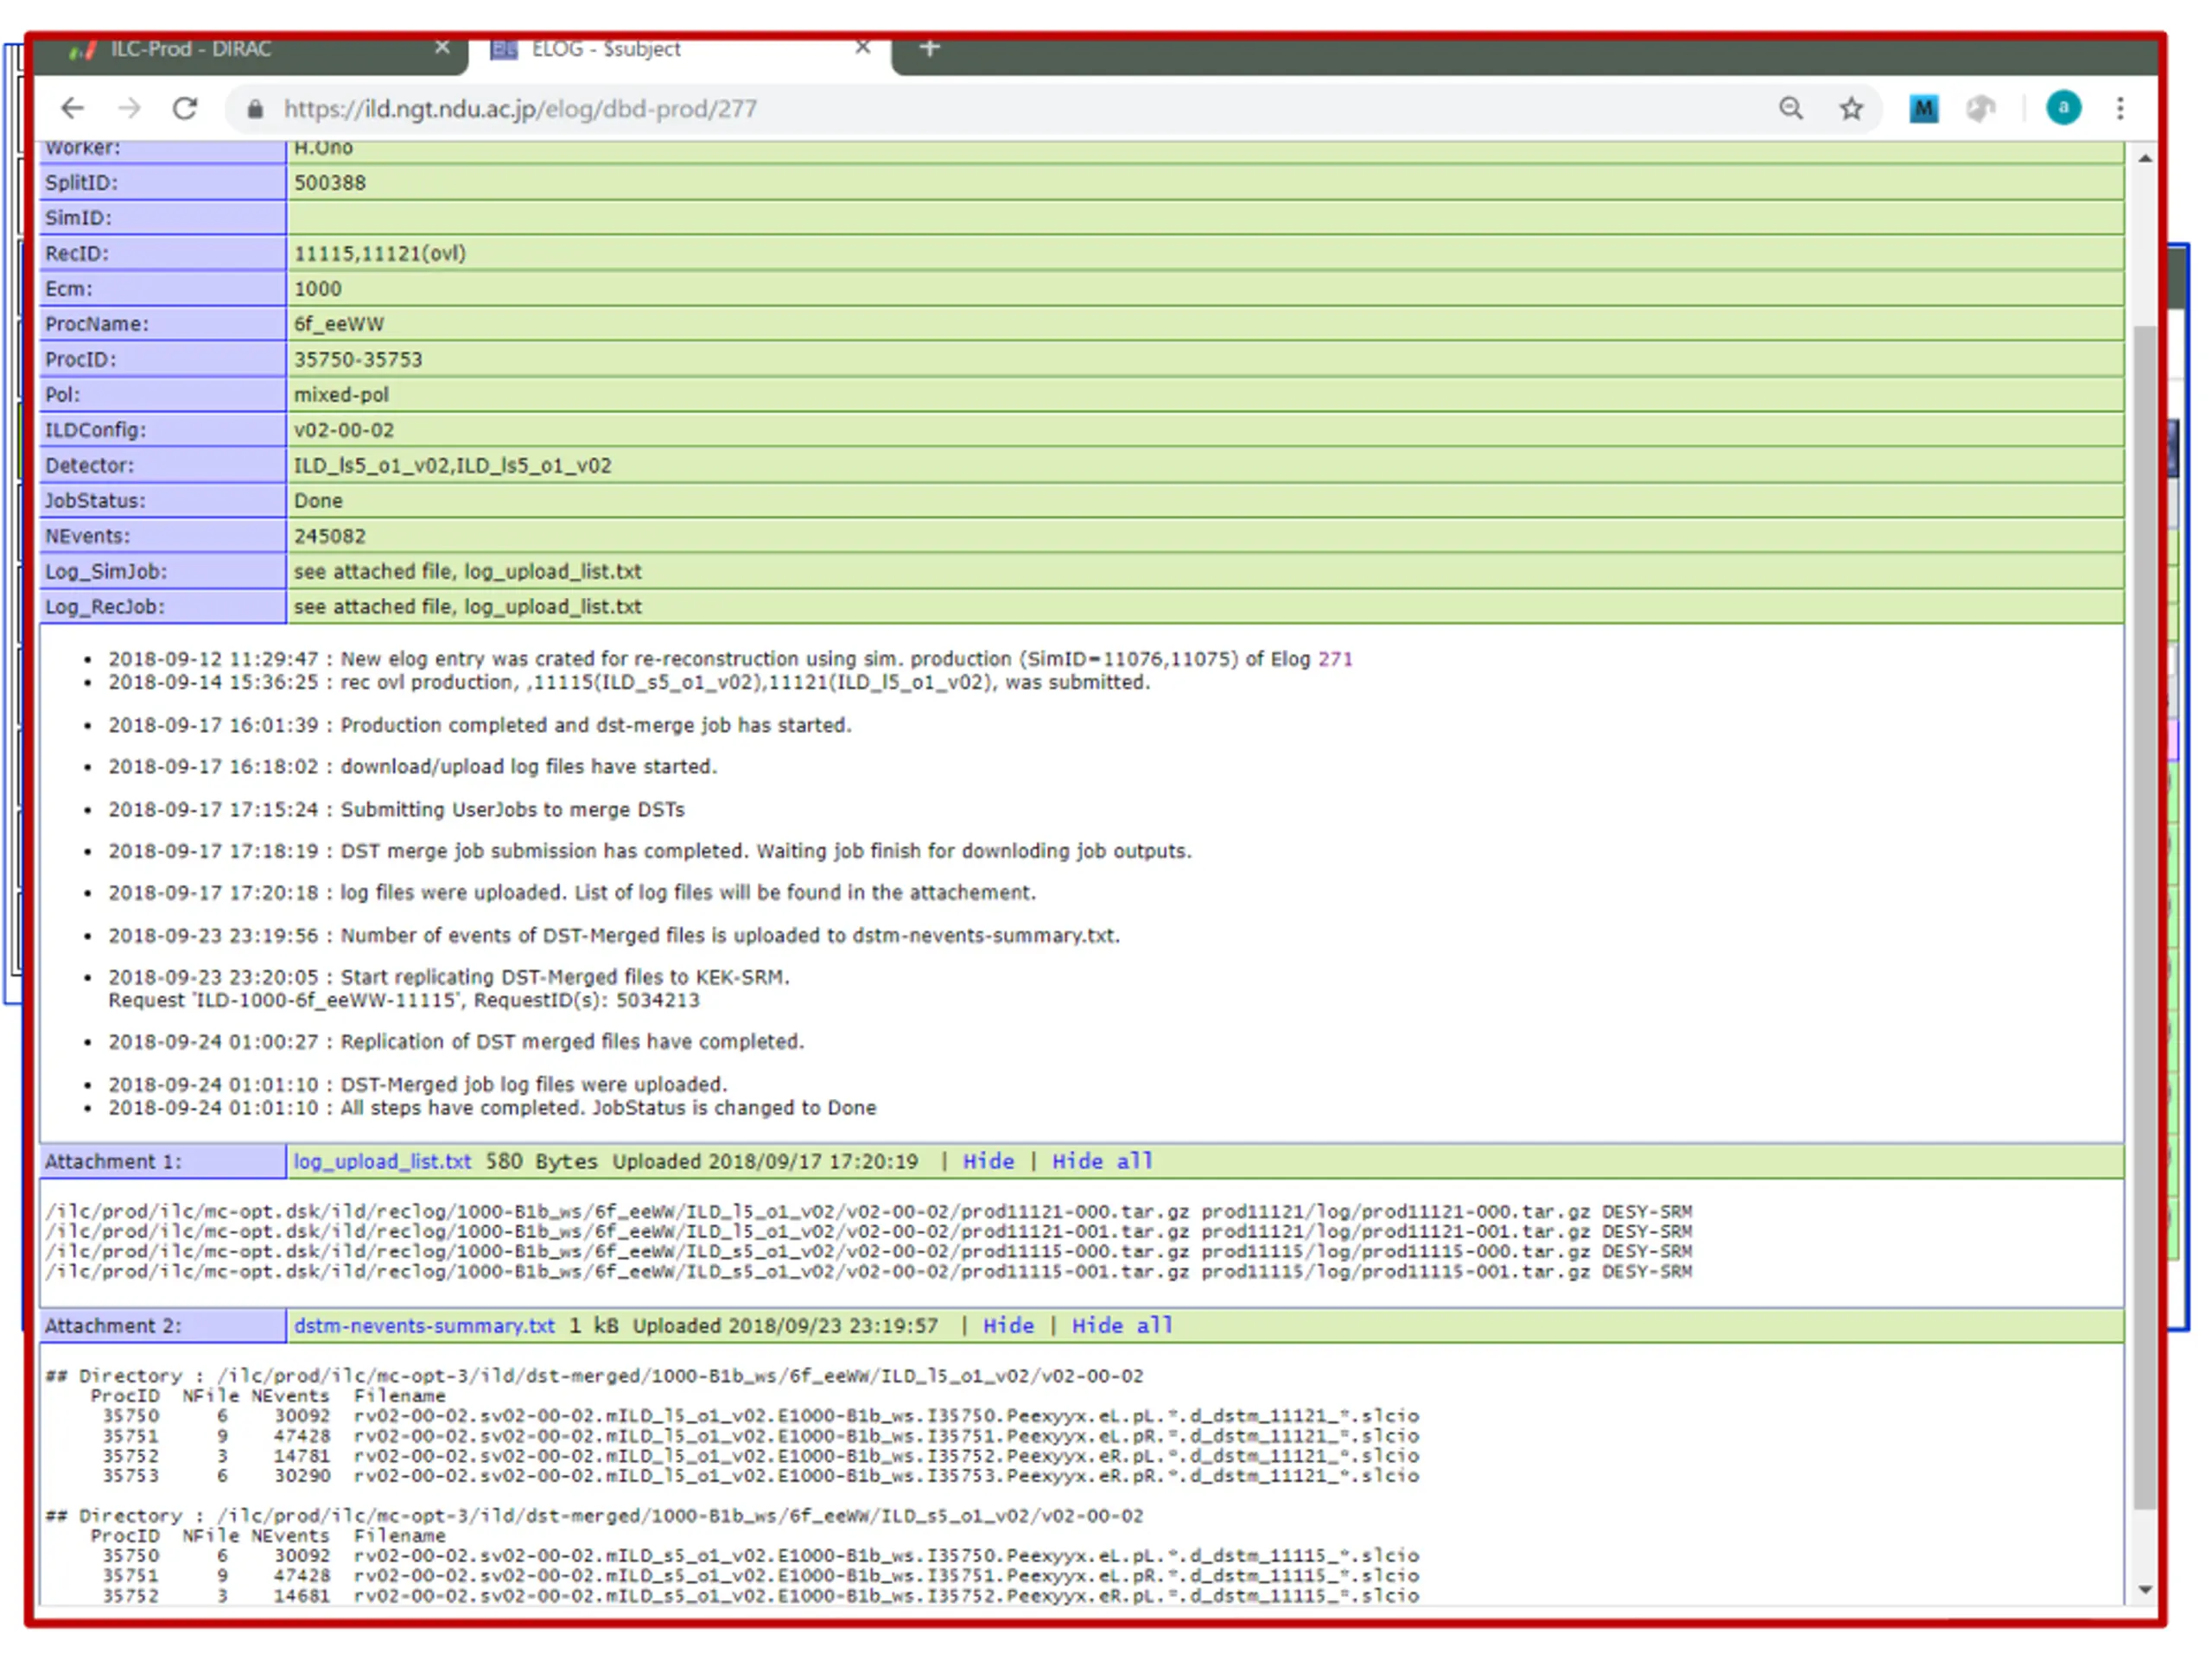Click the vertical scrollbar thumb

pyautogui.click(x=2144, y=917)
